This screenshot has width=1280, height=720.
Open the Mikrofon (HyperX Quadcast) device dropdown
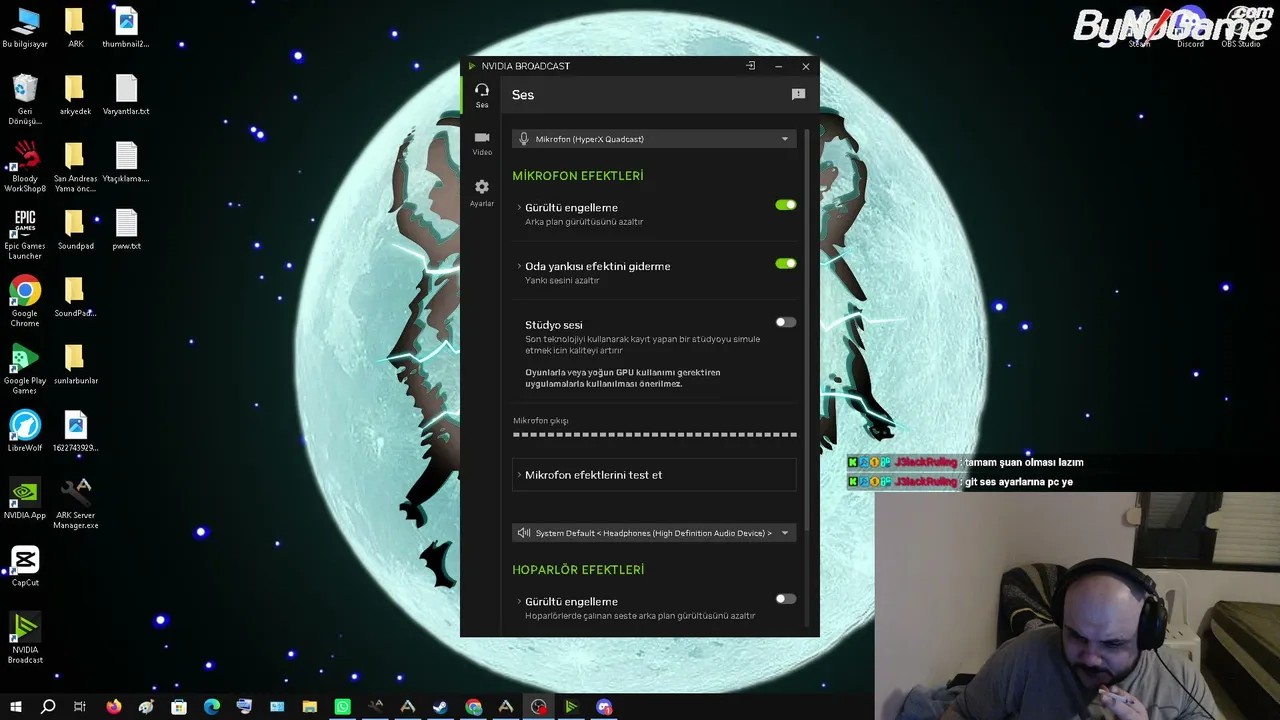[x=654, y=139]
